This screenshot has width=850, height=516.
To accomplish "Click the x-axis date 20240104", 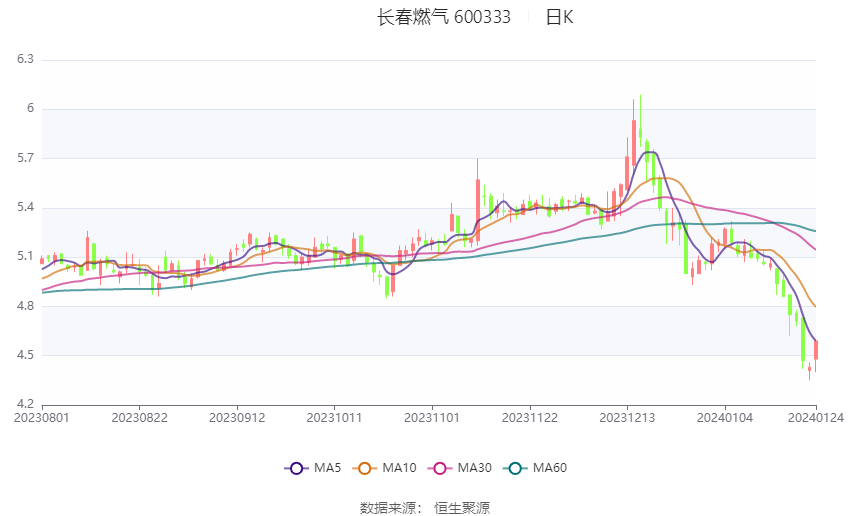I will tap(725, 418).
